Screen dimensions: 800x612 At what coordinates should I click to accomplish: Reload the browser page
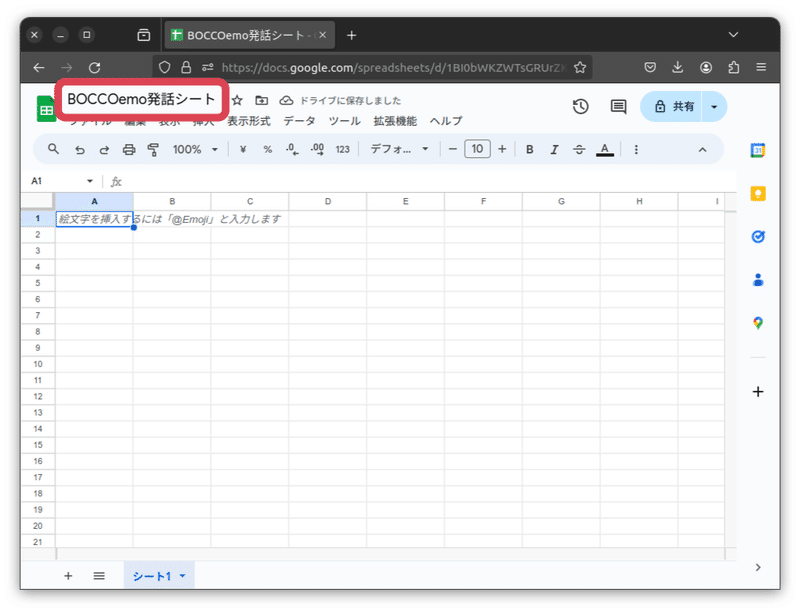pyautogui.click(x=94, y=67)
